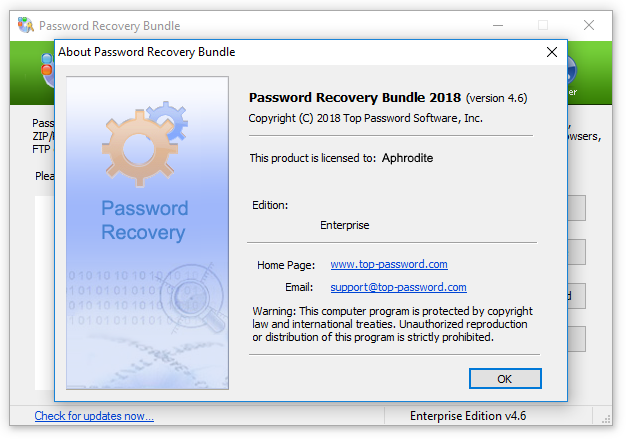Click the licensed user name Aphrodite
Viewport: 628px width, 441px height.
pos(408,158)
